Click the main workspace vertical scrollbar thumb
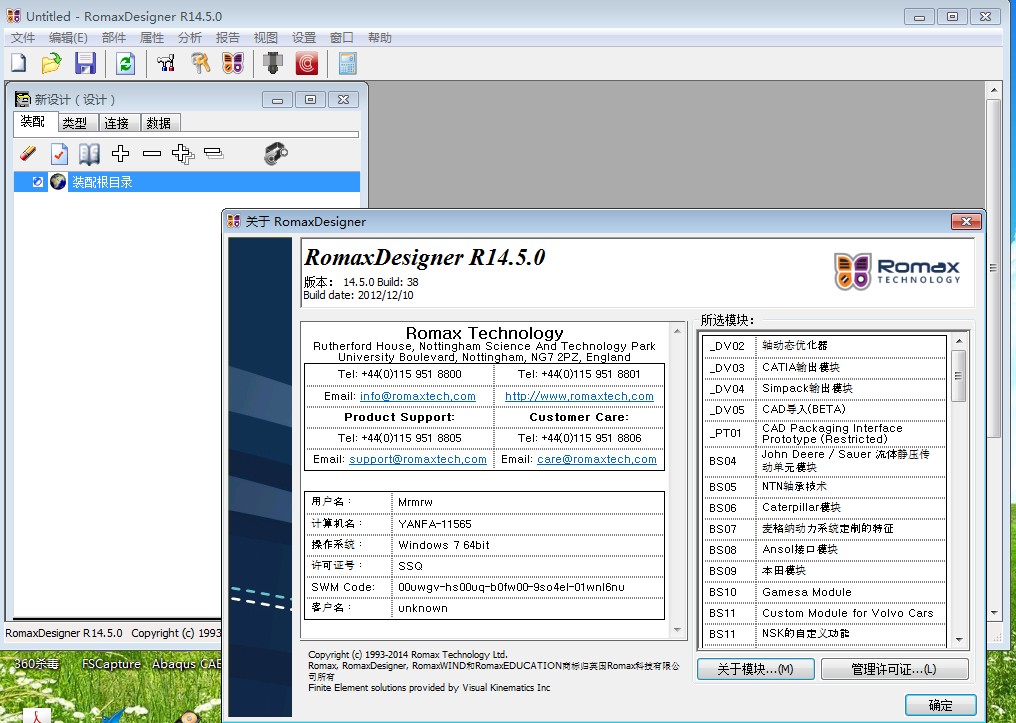Image resolution: width=1016 pixels, height=723 pixels. coord(993,267)
